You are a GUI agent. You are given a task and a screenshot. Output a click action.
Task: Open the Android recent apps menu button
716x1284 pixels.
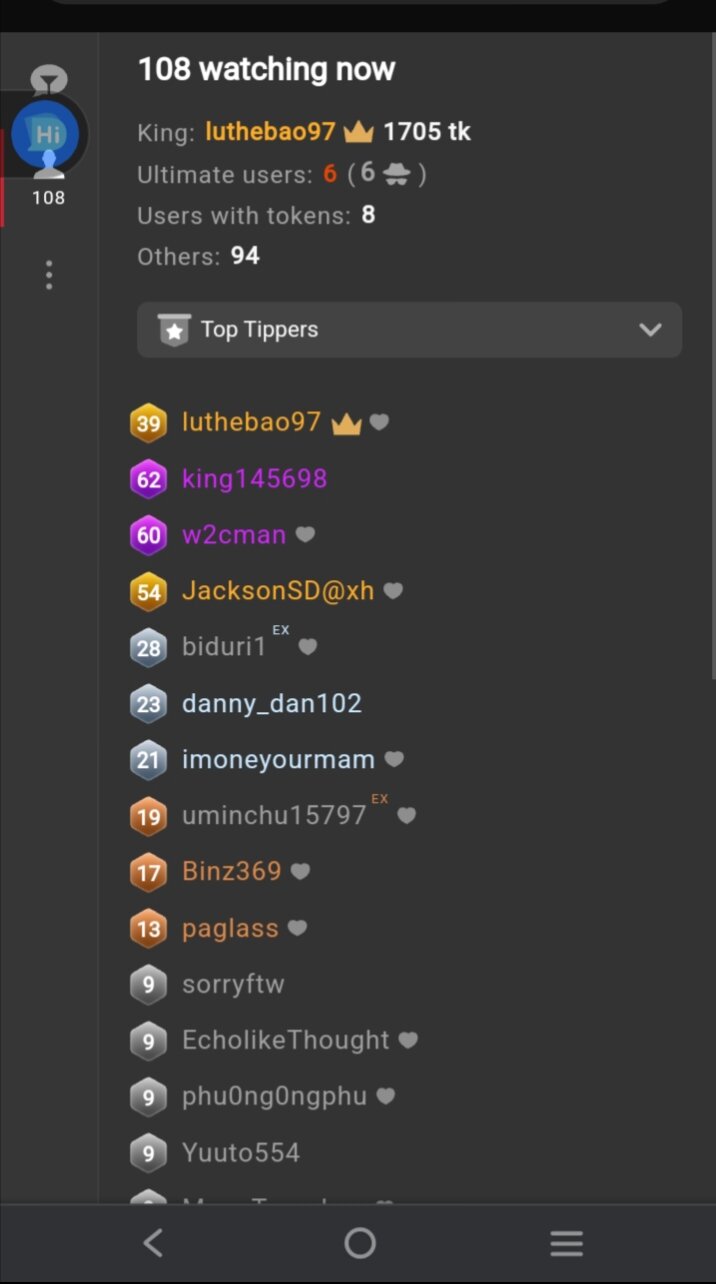[566, 1243]
